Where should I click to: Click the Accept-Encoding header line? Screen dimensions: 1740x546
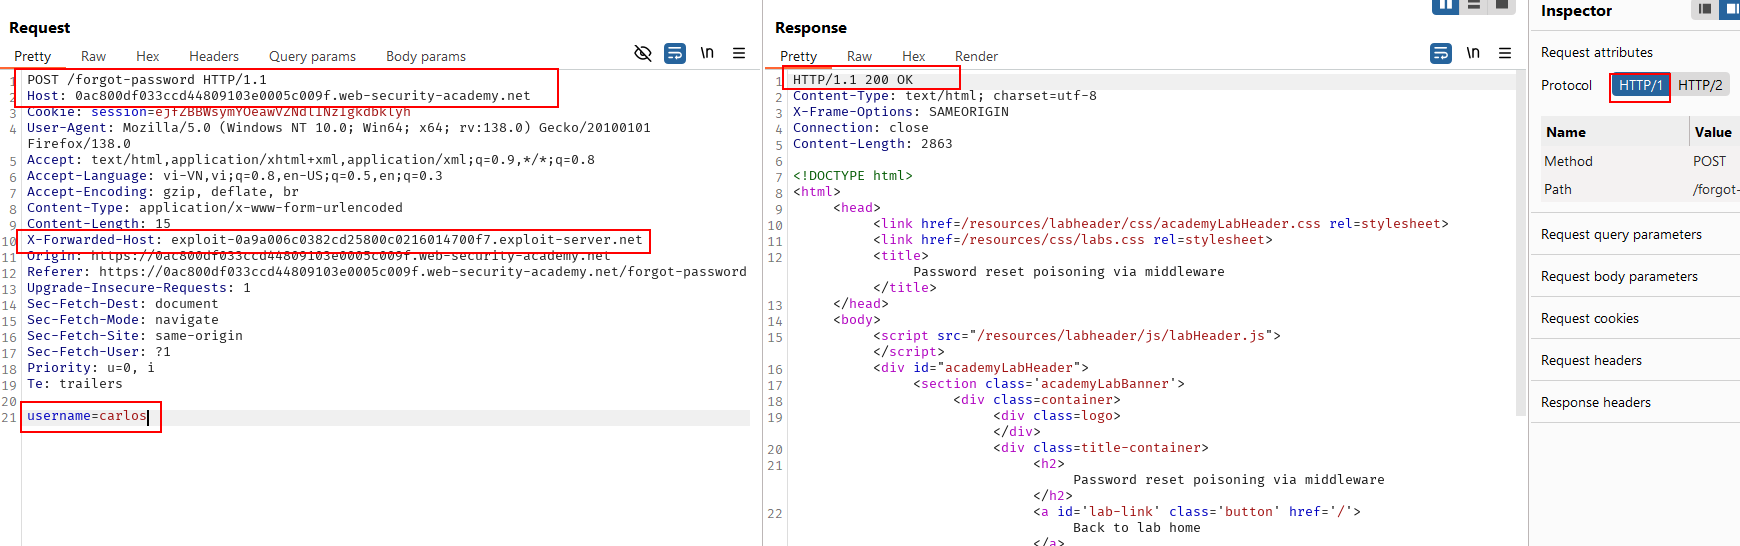pyautogui.click(x=163, y=192)
